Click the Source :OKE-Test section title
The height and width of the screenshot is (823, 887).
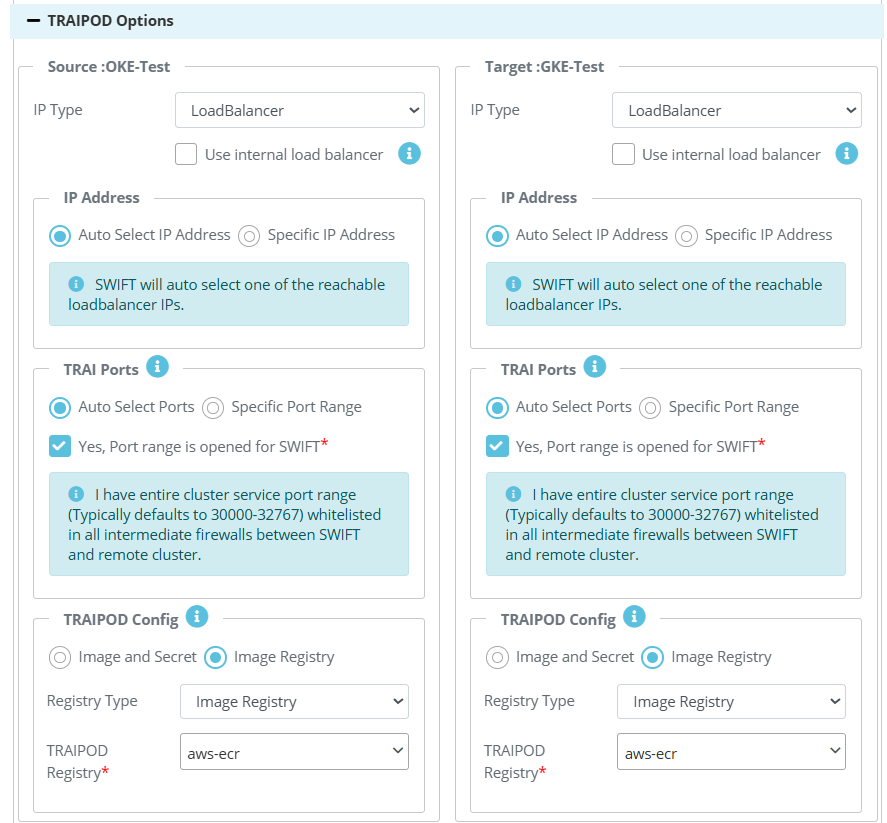tap(109, 67)
